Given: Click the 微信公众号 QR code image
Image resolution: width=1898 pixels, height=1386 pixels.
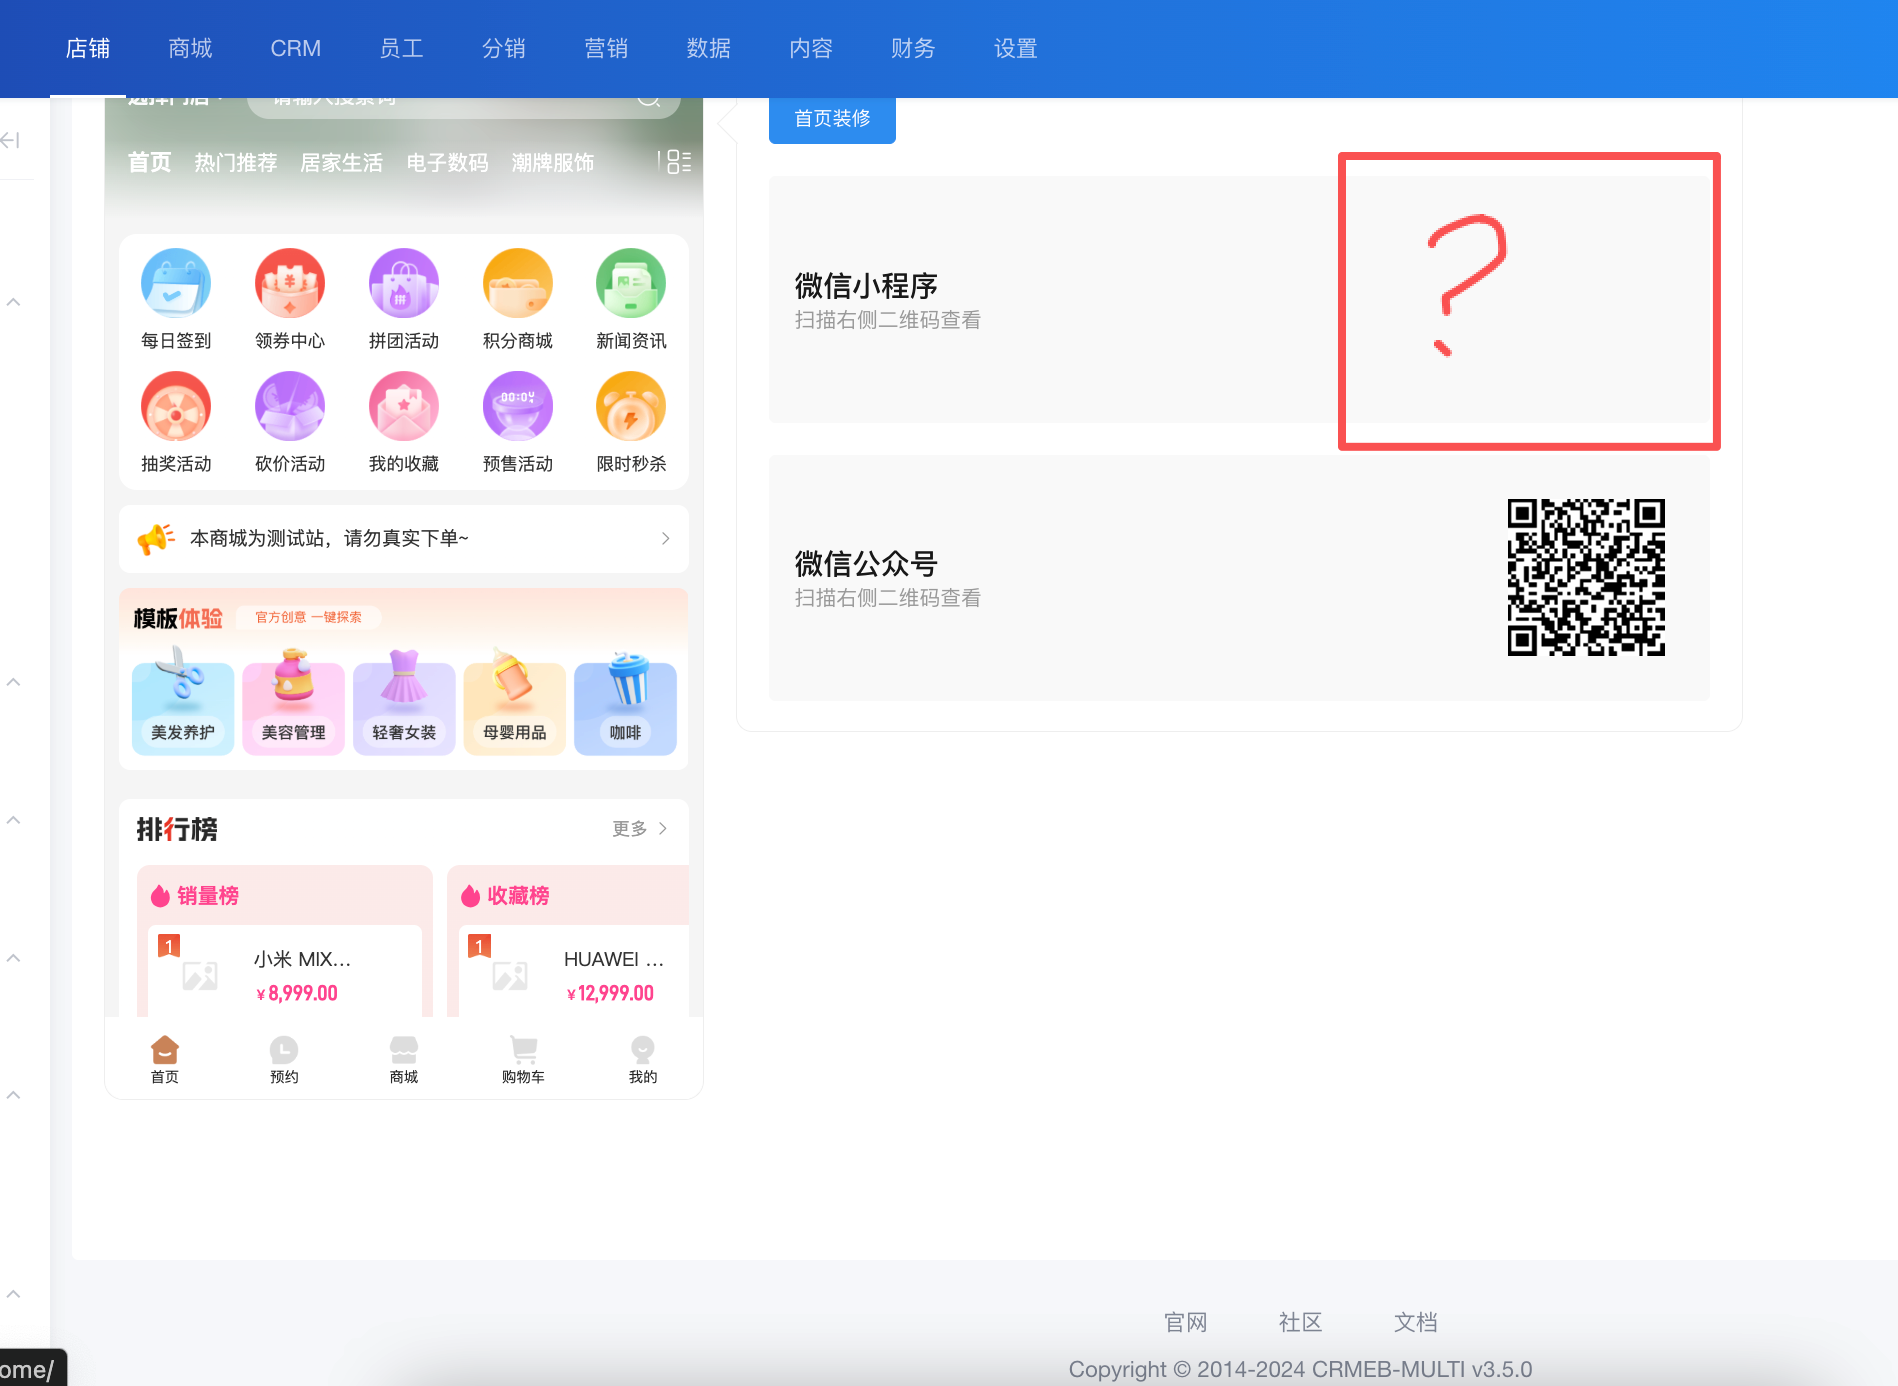Looking at the screenshot, I should [x=1586, y=578].
